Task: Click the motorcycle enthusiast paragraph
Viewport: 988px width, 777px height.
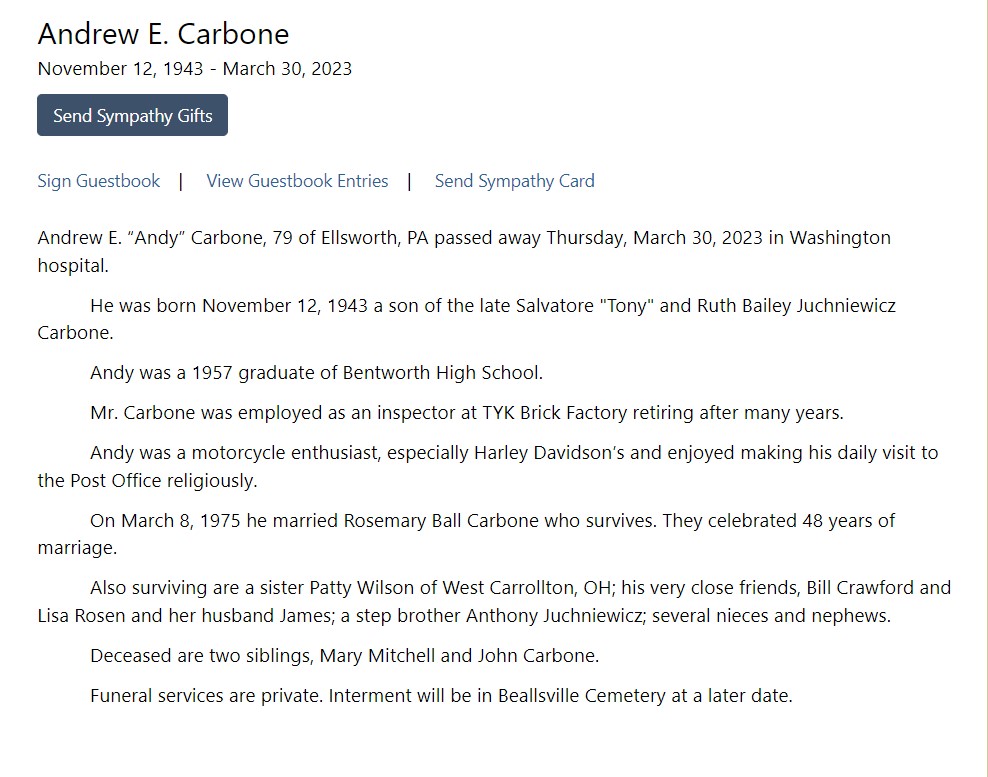Action: pyautogui.click(x=513, y=452)
